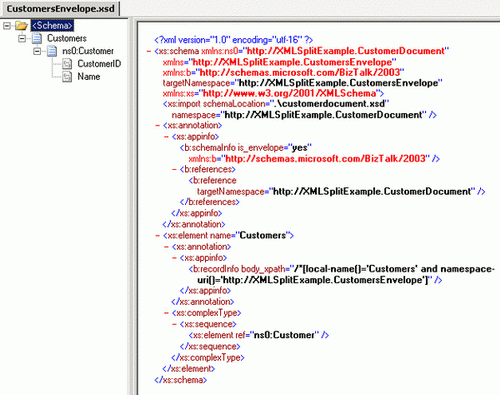Collapse xs:appinfo containing b:recordInfo

(x=174, y=258)
